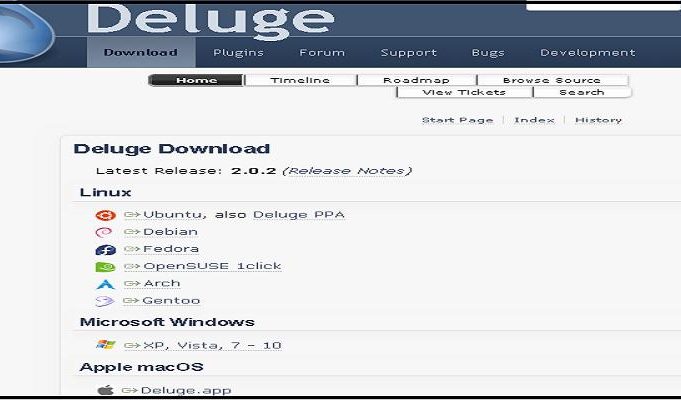Click the Windows flag icon

[106, 345]
